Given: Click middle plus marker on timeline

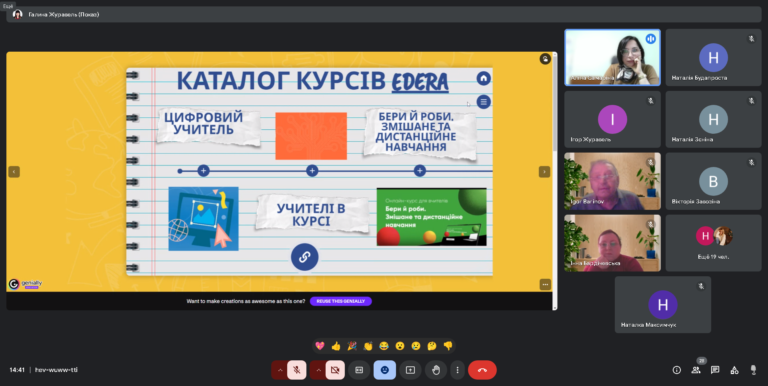Looking at the screenshot, I should click(x=312, y=170).
